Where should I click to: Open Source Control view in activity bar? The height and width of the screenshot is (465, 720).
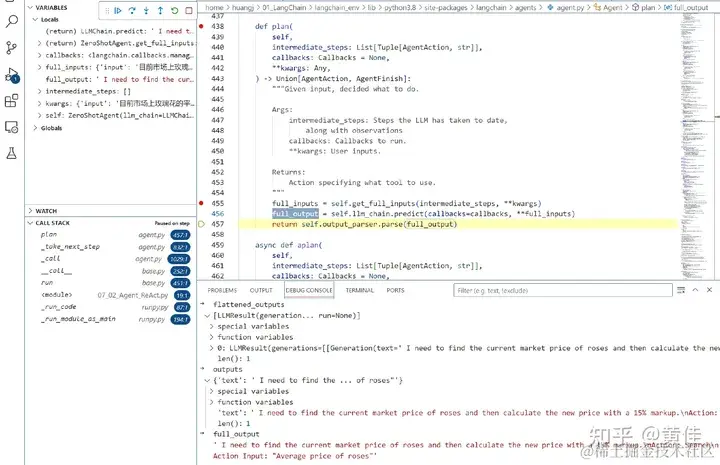tap(11, 48)
